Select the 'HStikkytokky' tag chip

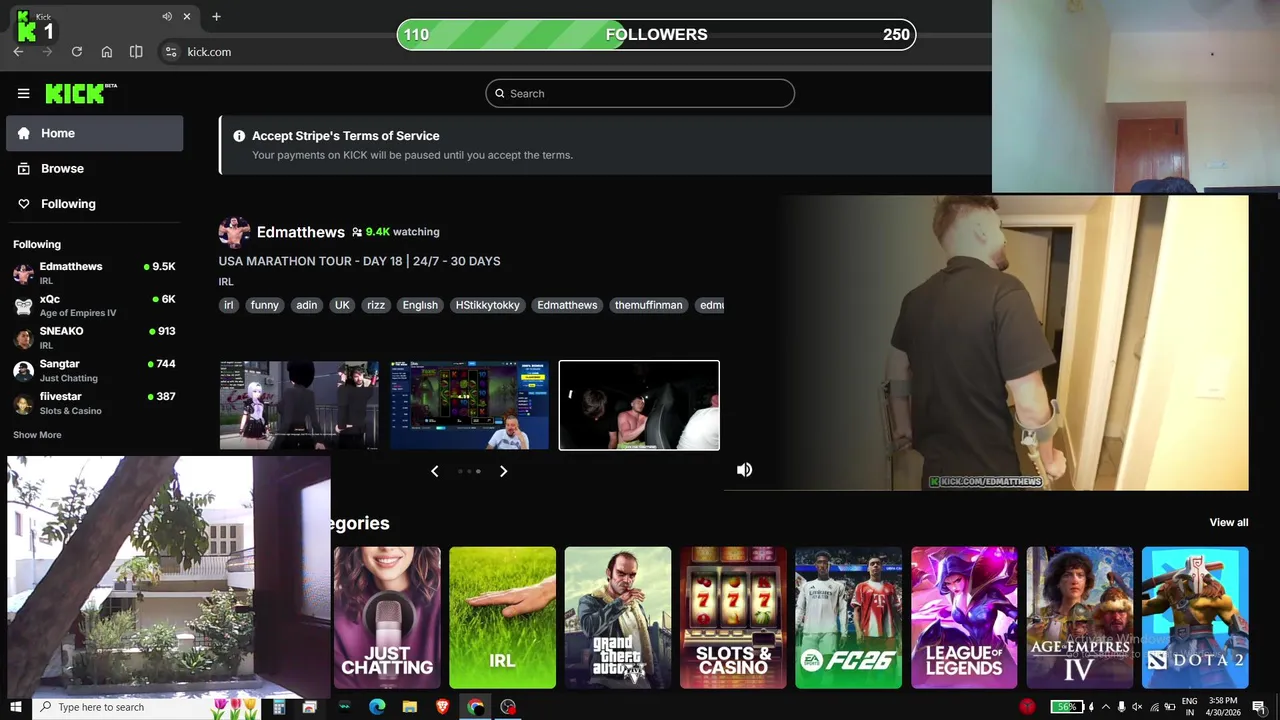point(487,305)
